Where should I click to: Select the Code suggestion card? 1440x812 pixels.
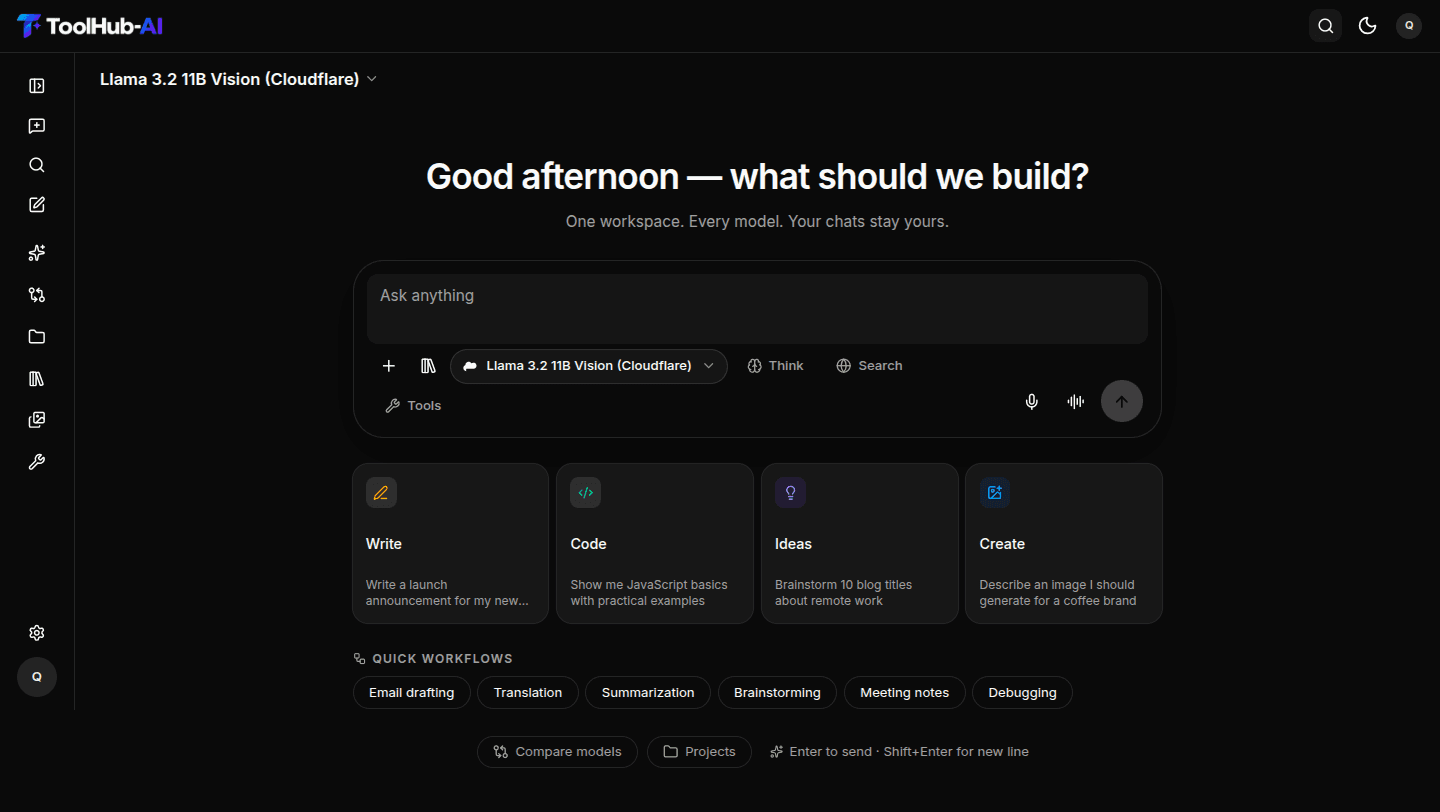655,543
